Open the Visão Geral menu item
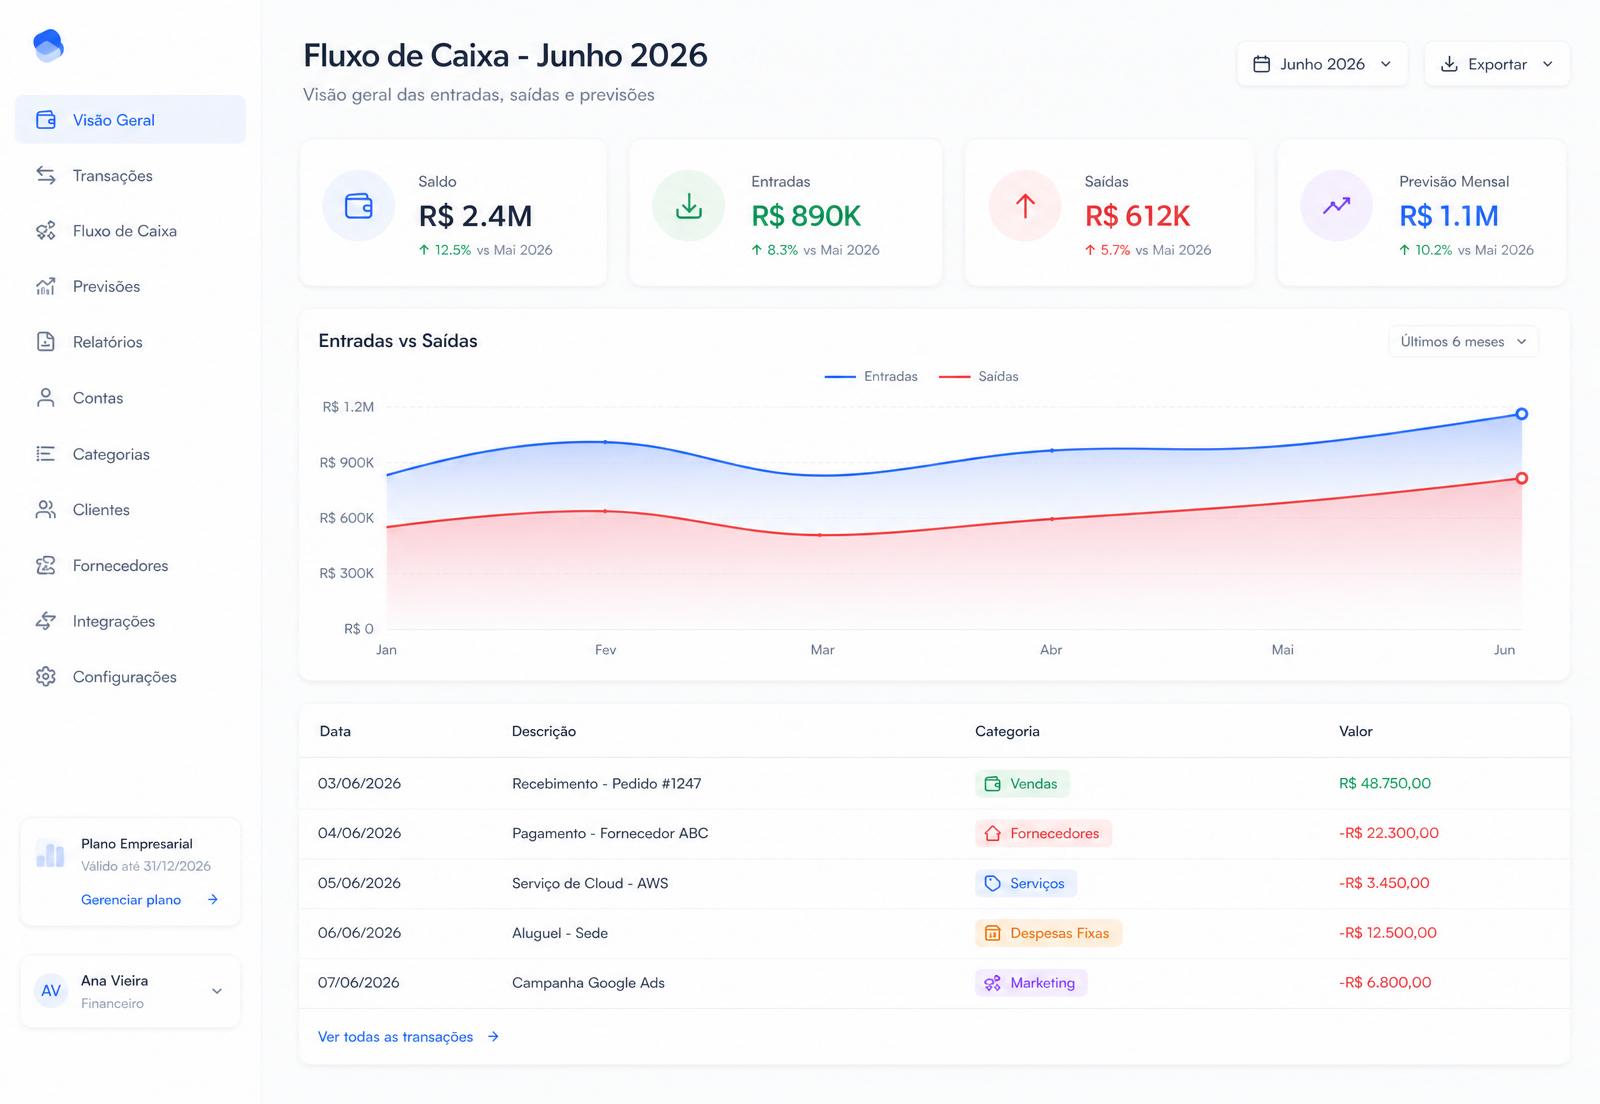This screenshot has width=1600, height=1104. point(130,120)
